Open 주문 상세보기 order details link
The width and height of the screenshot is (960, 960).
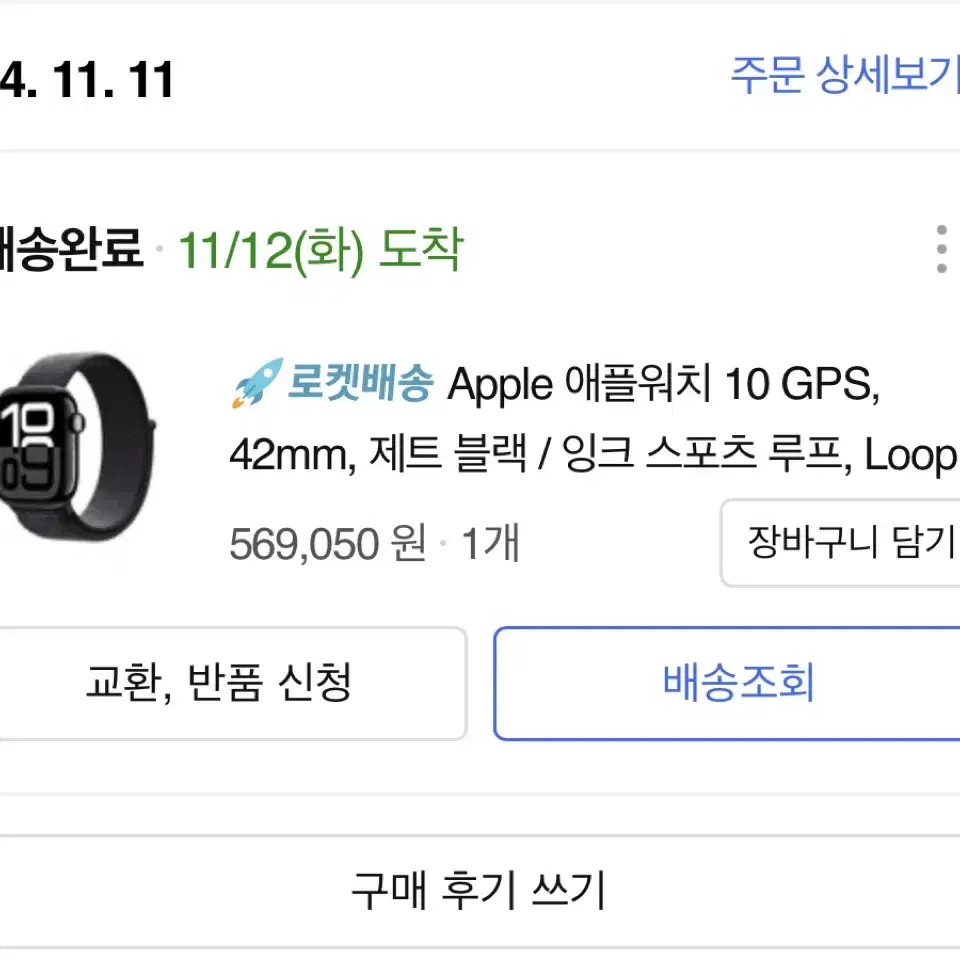(x=845, y=75)
